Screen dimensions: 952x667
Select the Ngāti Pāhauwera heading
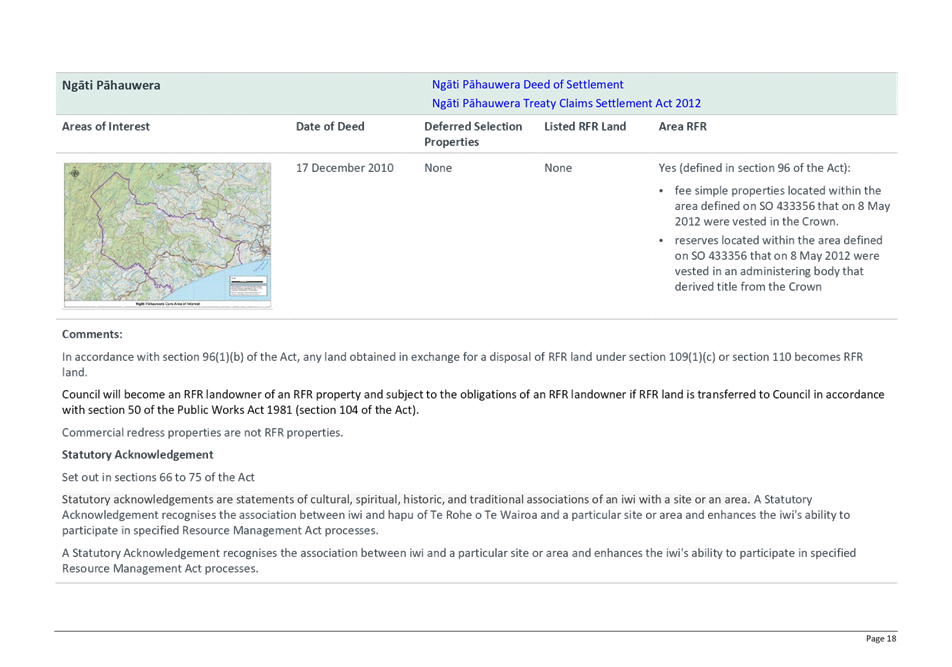click(x=111, y=86)
